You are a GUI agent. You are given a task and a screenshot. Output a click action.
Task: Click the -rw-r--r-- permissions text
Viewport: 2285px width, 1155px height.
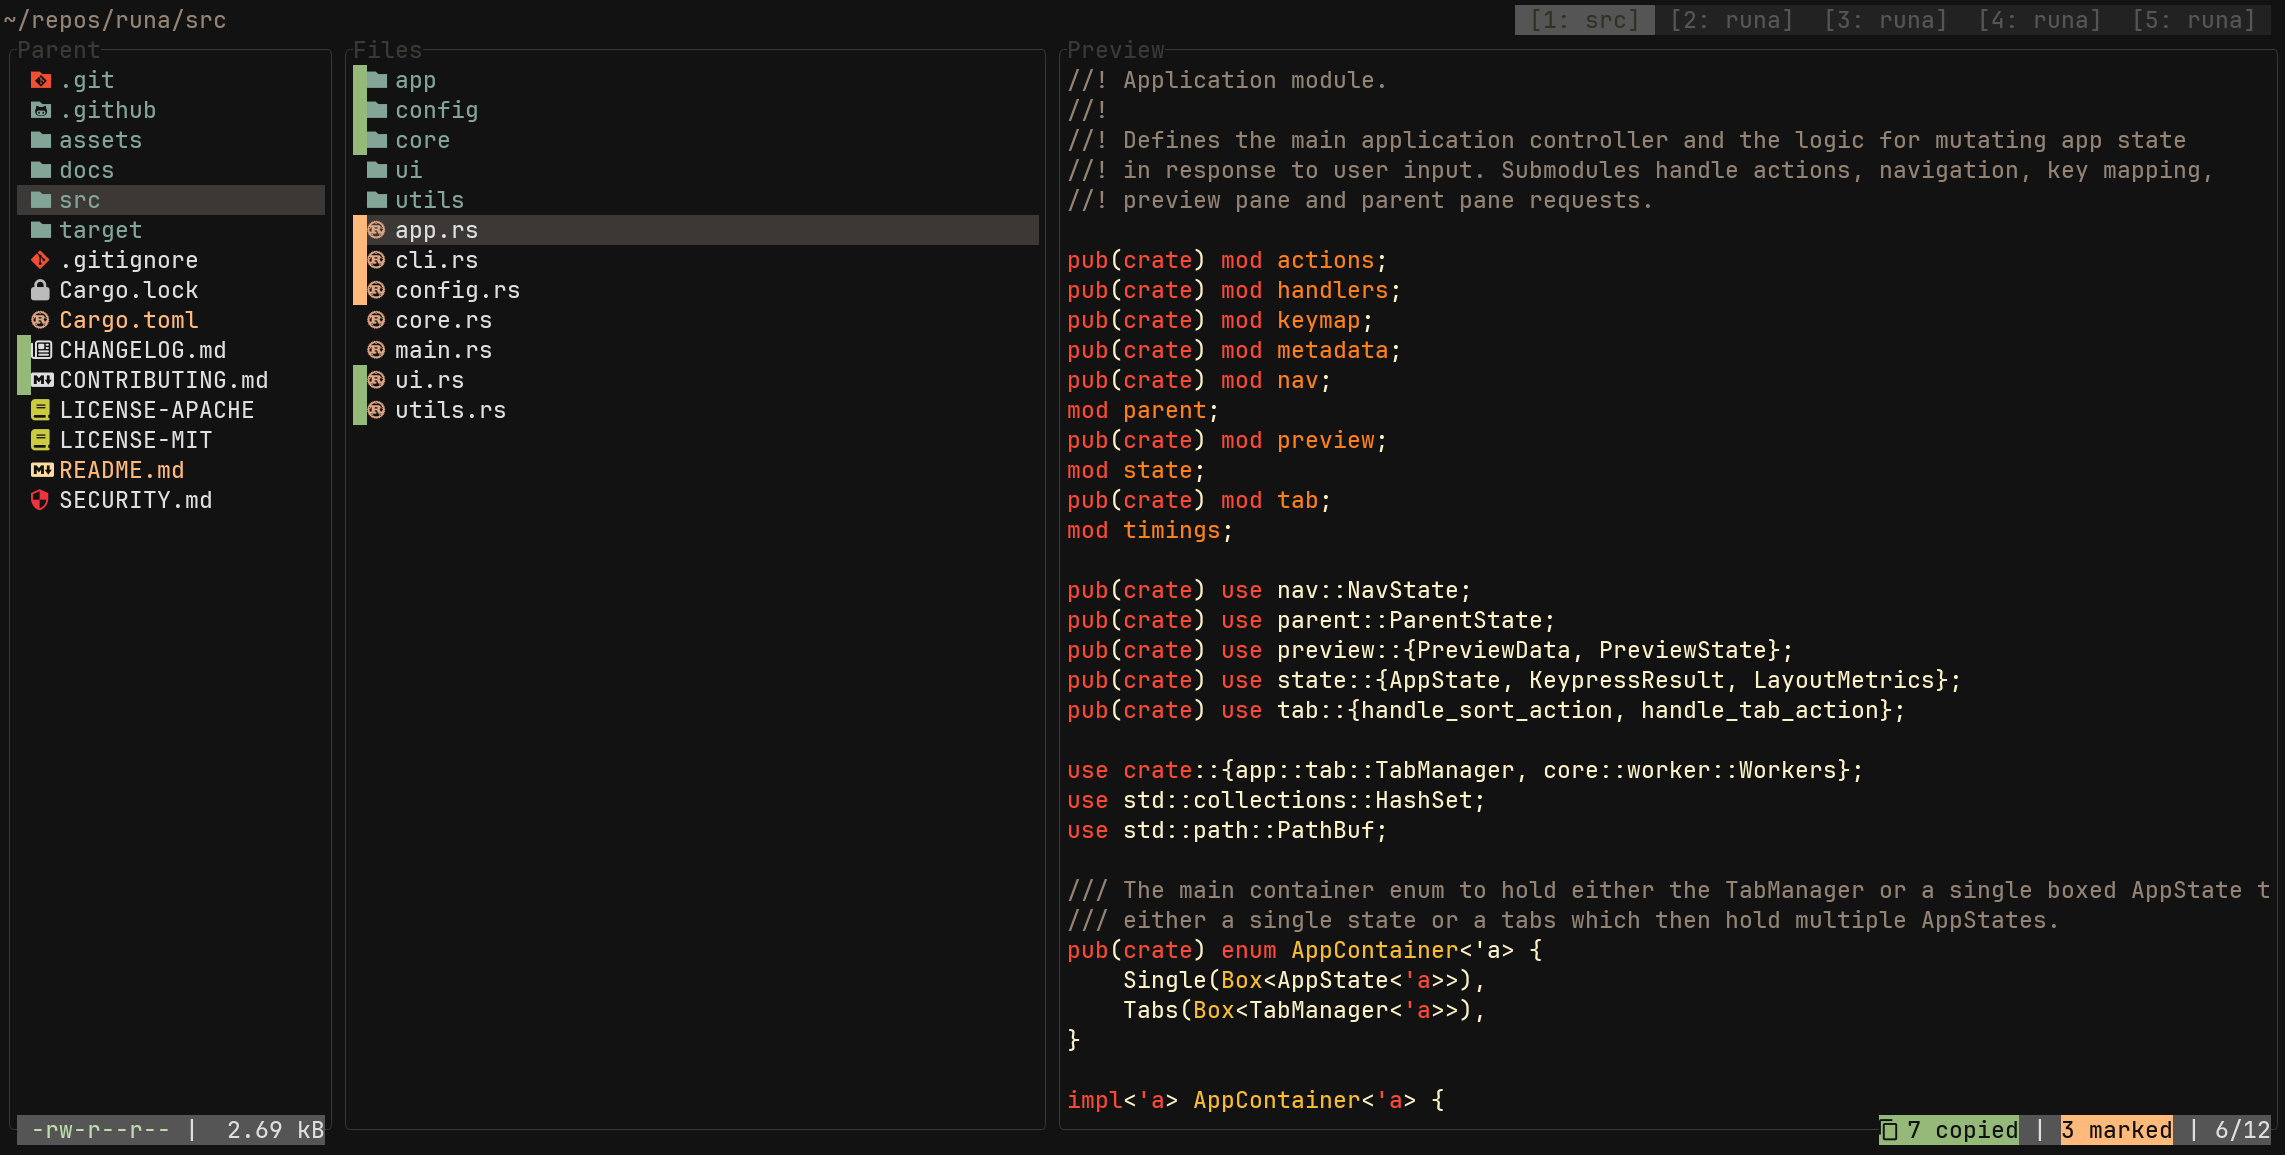[x=101, y=1130]
